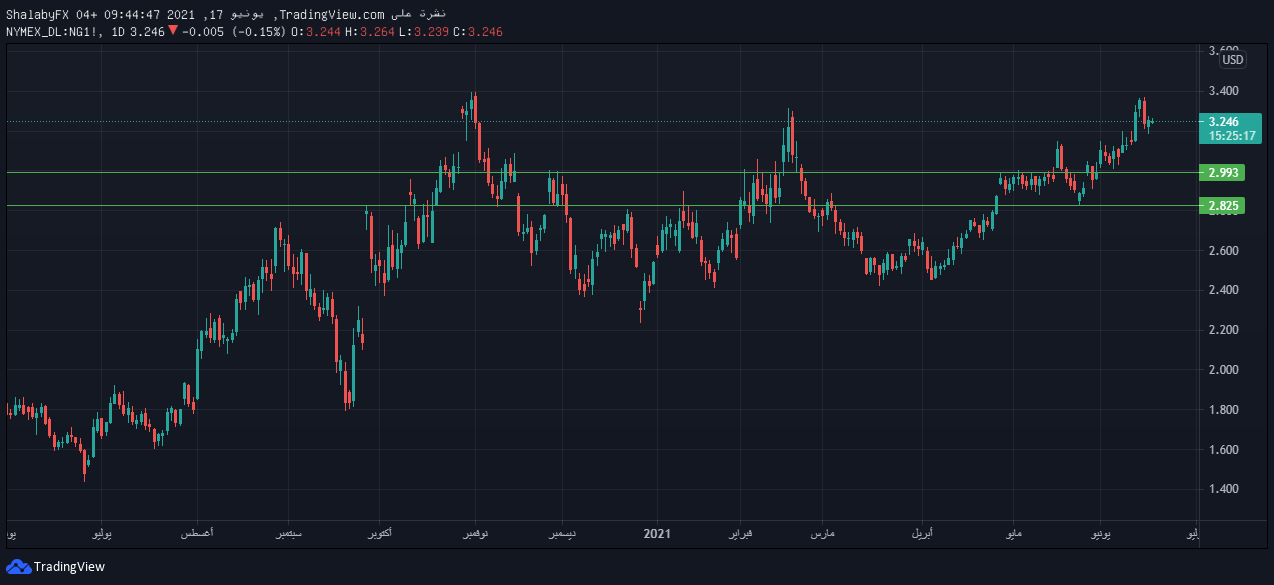The image size is (1274, 585).
Task: Click the low price value 3.239
Action: tap(431, 32)
